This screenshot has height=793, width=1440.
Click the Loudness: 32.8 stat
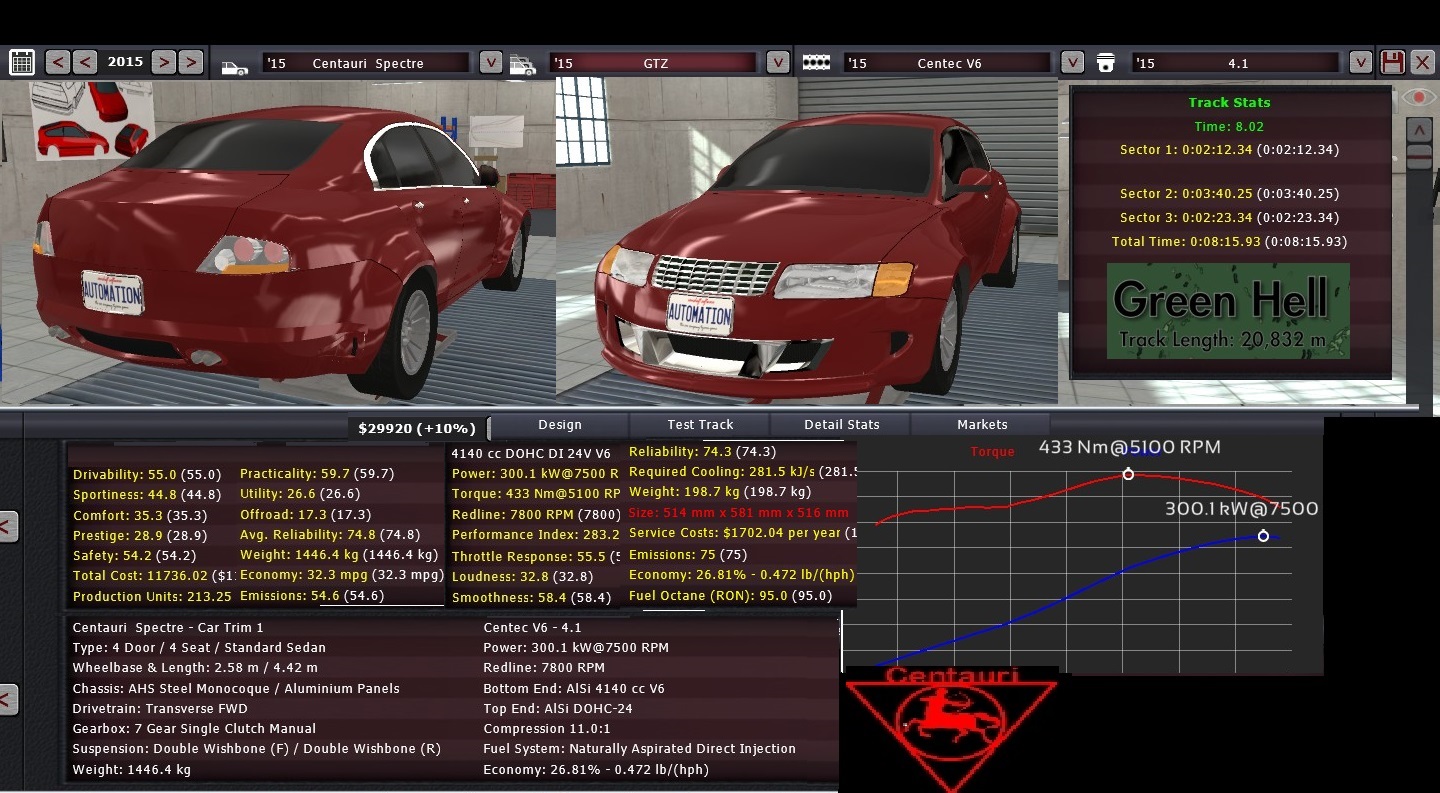(x=522, y=577)
